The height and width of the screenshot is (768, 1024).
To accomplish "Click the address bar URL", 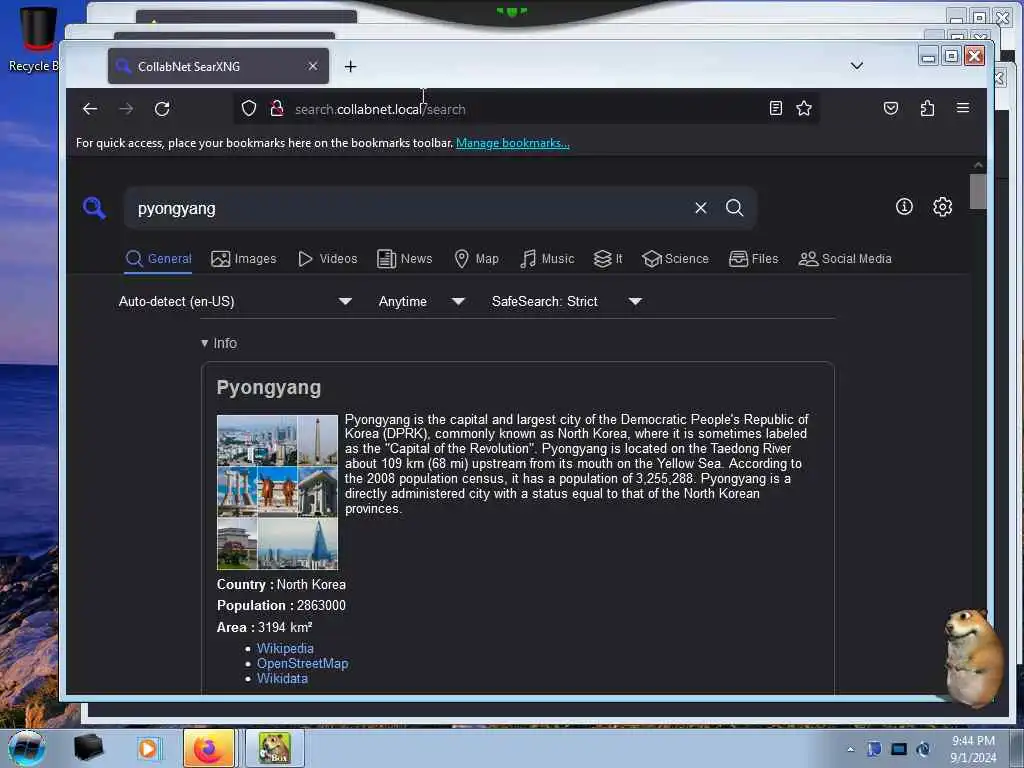I will 380,109.
